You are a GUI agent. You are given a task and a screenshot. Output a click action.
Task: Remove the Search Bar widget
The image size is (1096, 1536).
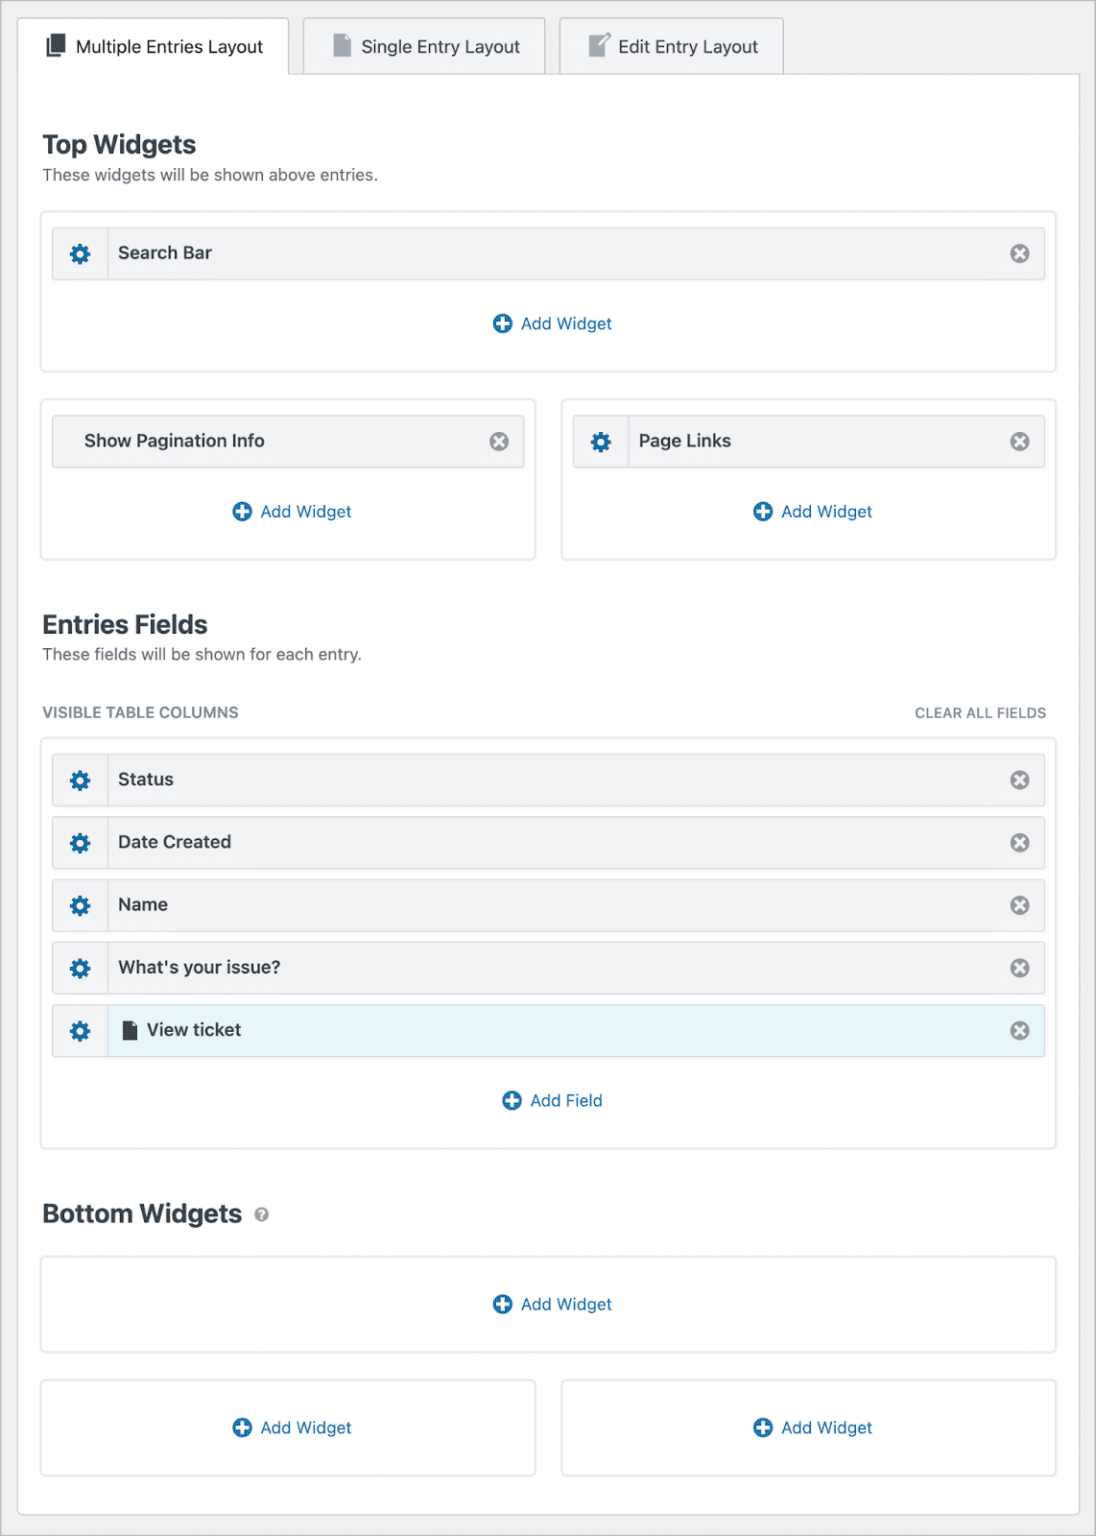pos(1020,253)
